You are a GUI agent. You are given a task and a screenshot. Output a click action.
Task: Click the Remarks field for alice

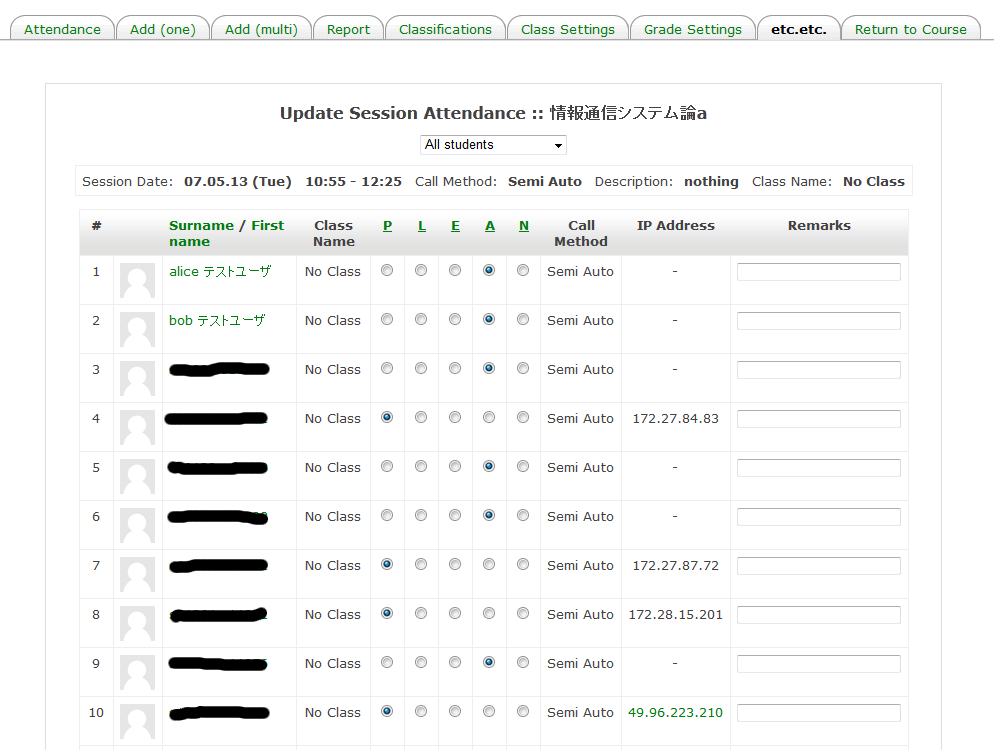point(818,272)
